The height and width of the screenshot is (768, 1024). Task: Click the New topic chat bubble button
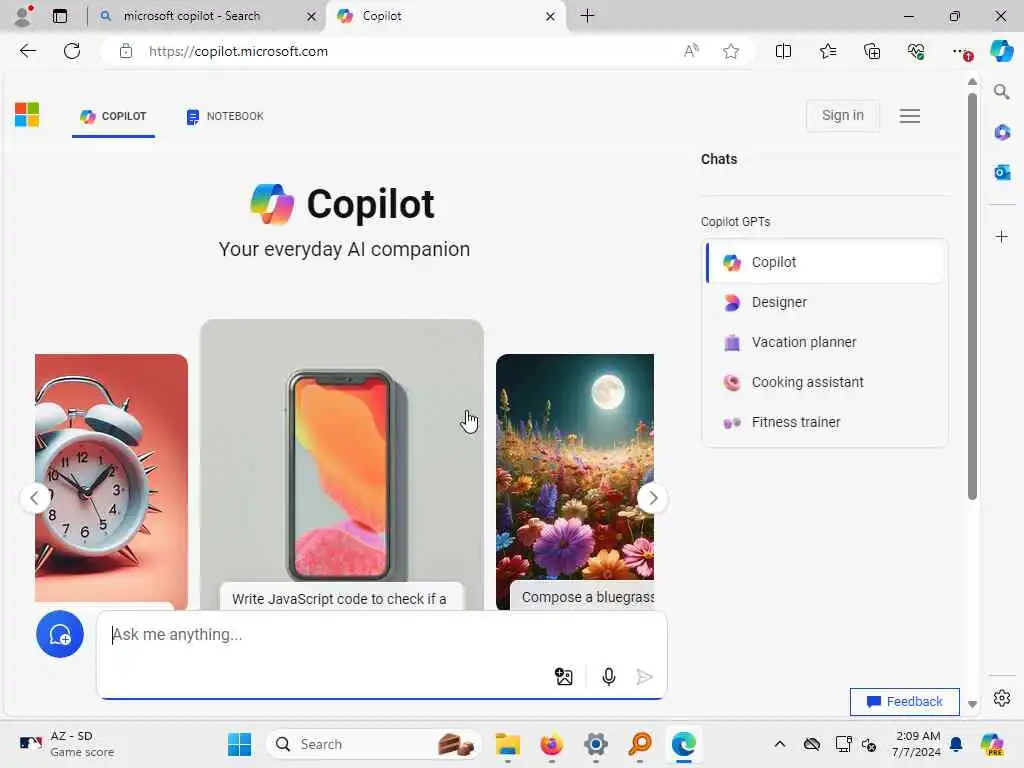point(59,634)
